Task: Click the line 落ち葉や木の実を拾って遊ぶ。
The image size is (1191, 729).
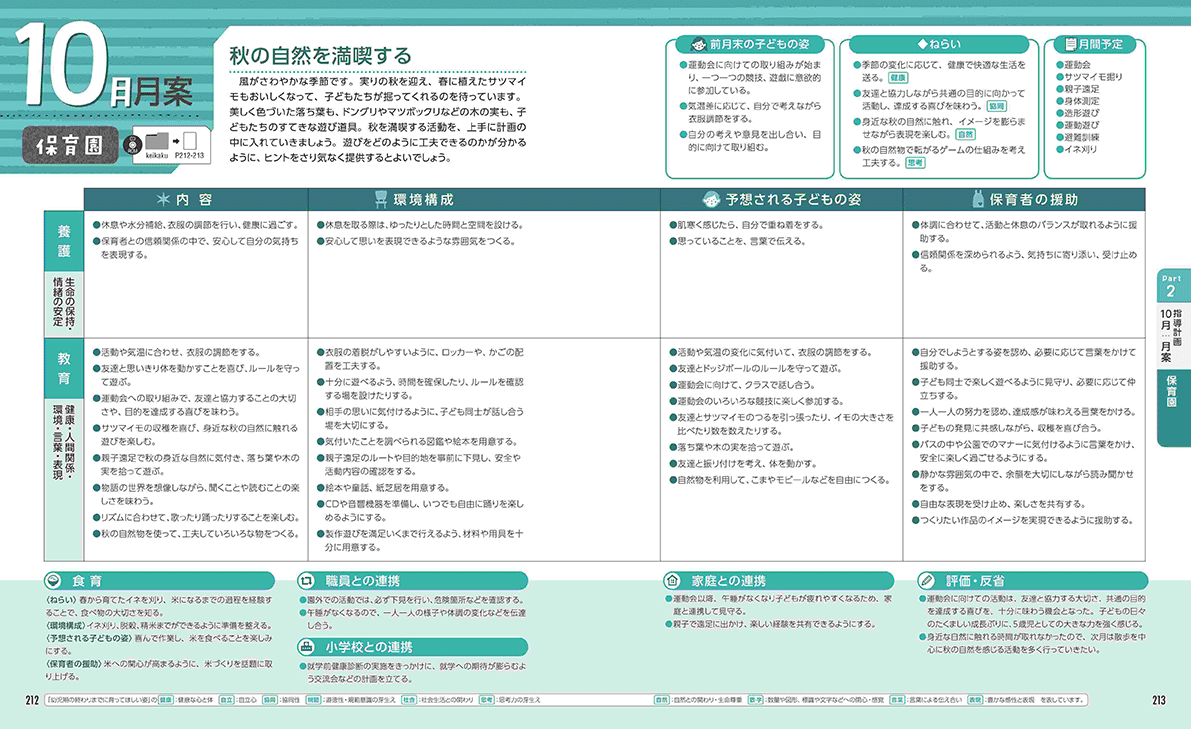Action: (x=731, y=447)
